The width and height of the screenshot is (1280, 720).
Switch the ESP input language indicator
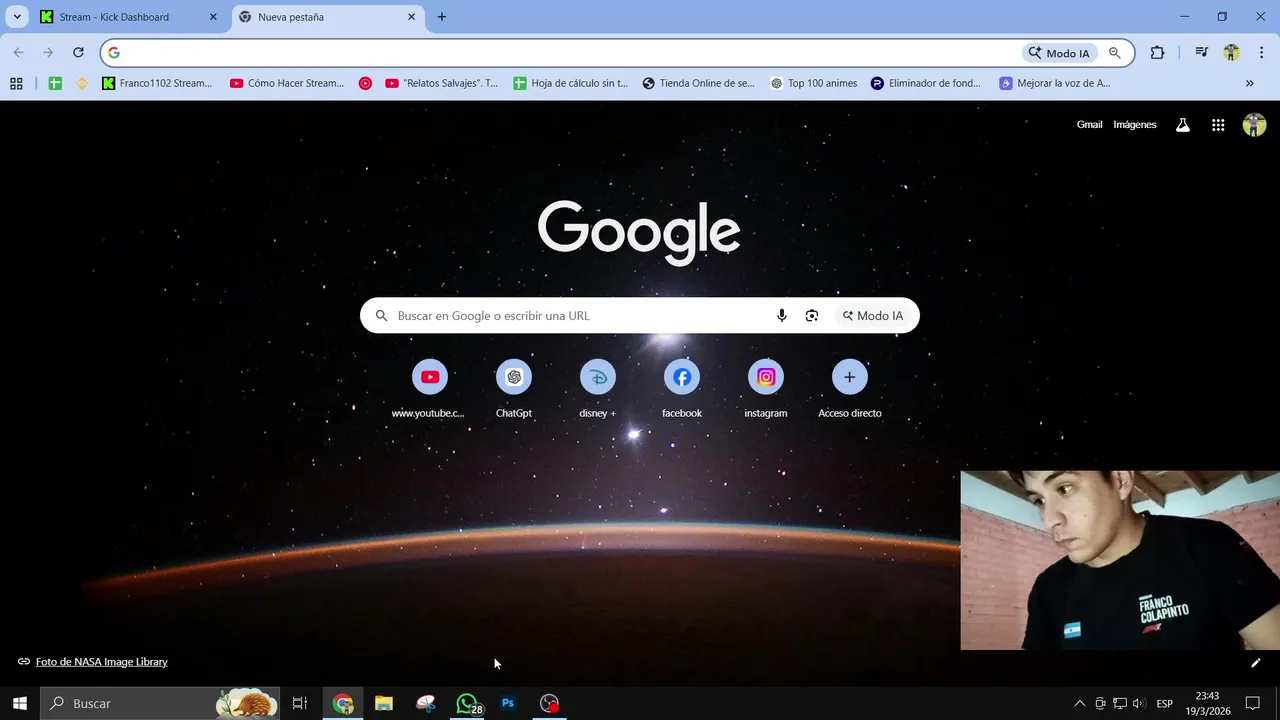coord(1165,703)
